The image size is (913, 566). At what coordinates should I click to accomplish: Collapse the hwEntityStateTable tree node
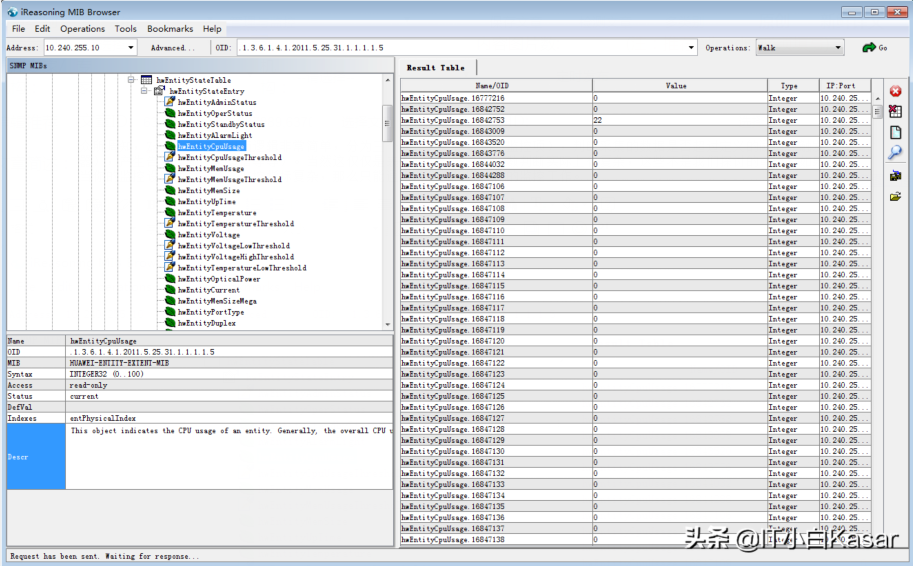point(132,80)
